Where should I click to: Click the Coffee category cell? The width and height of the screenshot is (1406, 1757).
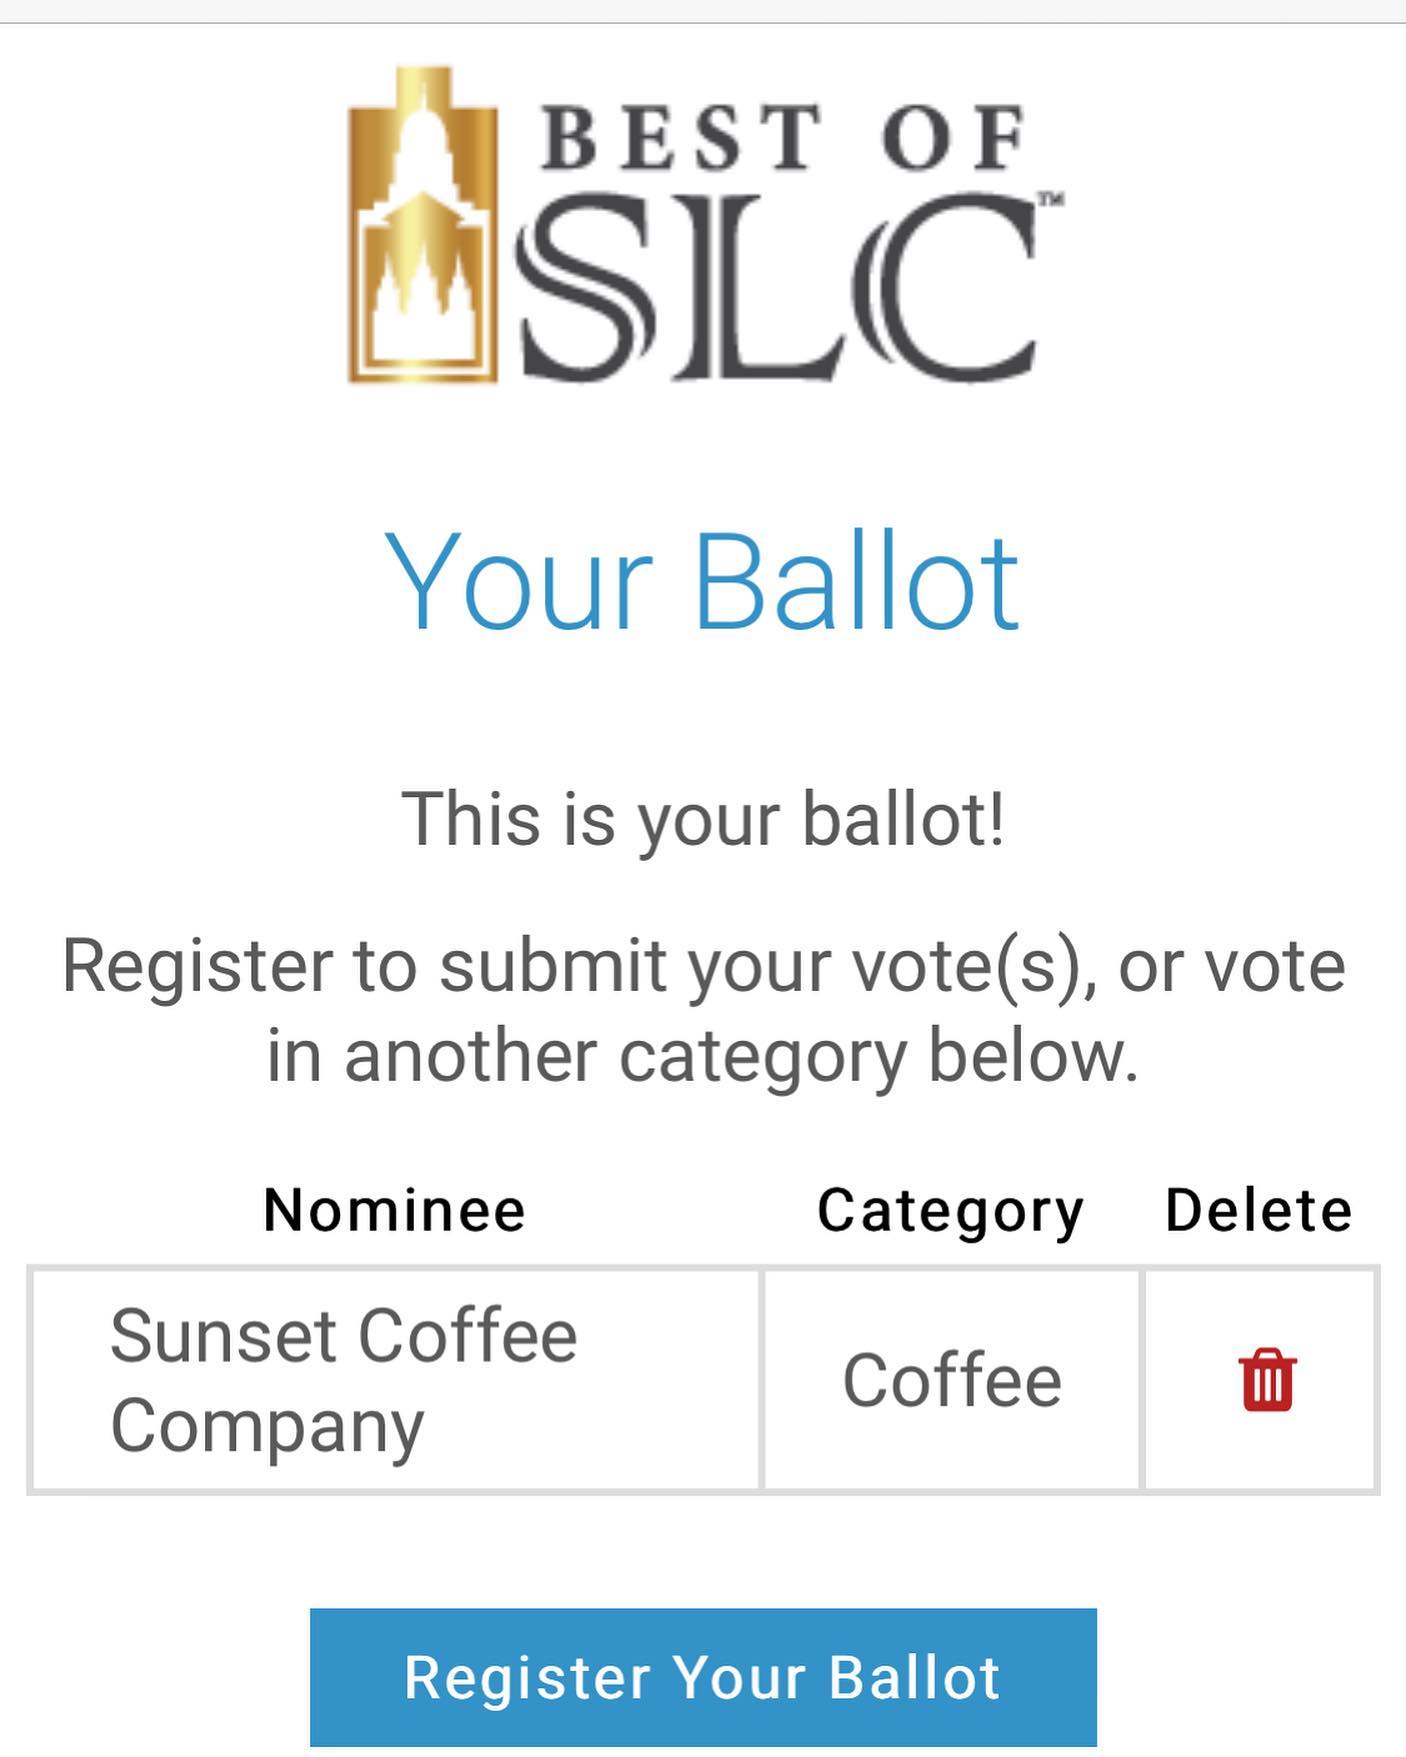click(951, 1380)
